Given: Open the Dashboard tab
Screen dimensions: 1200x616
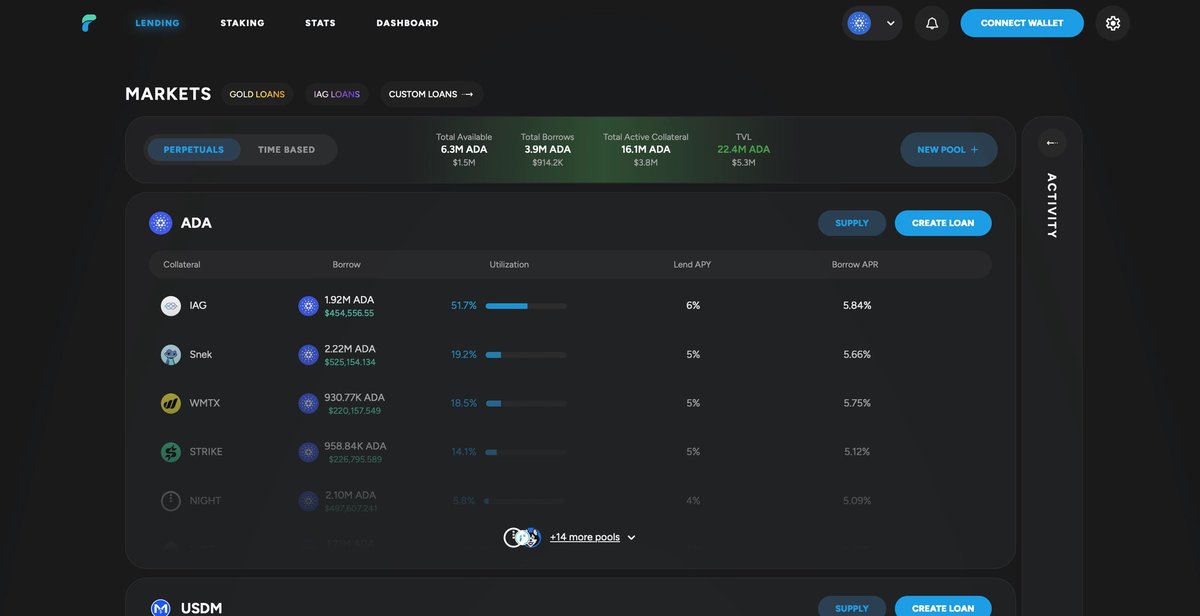Looking at the screenshot, I should [x=407, y=23].
